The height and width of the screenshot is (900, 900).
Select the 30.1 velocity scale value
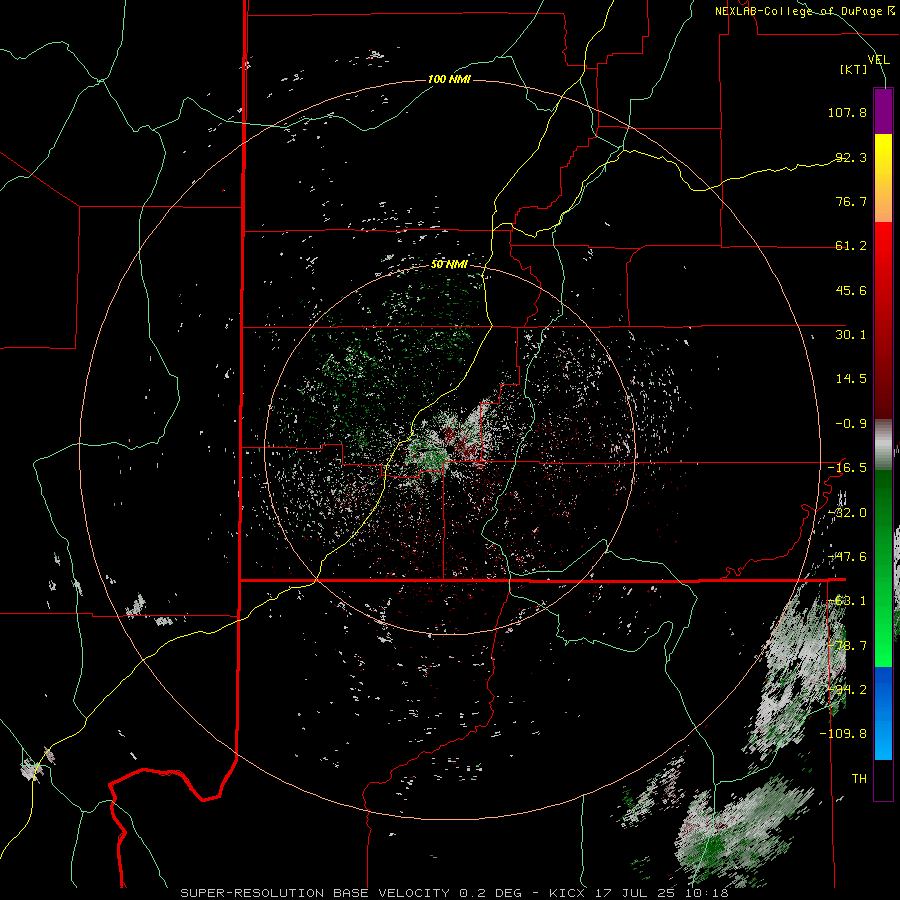(x=851, y=335)
